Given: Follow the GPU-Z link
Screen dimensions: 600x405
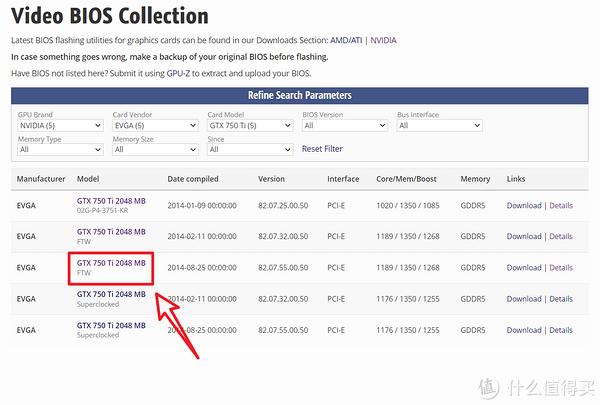Looking at the screenshot, I should tap(178, 73).
